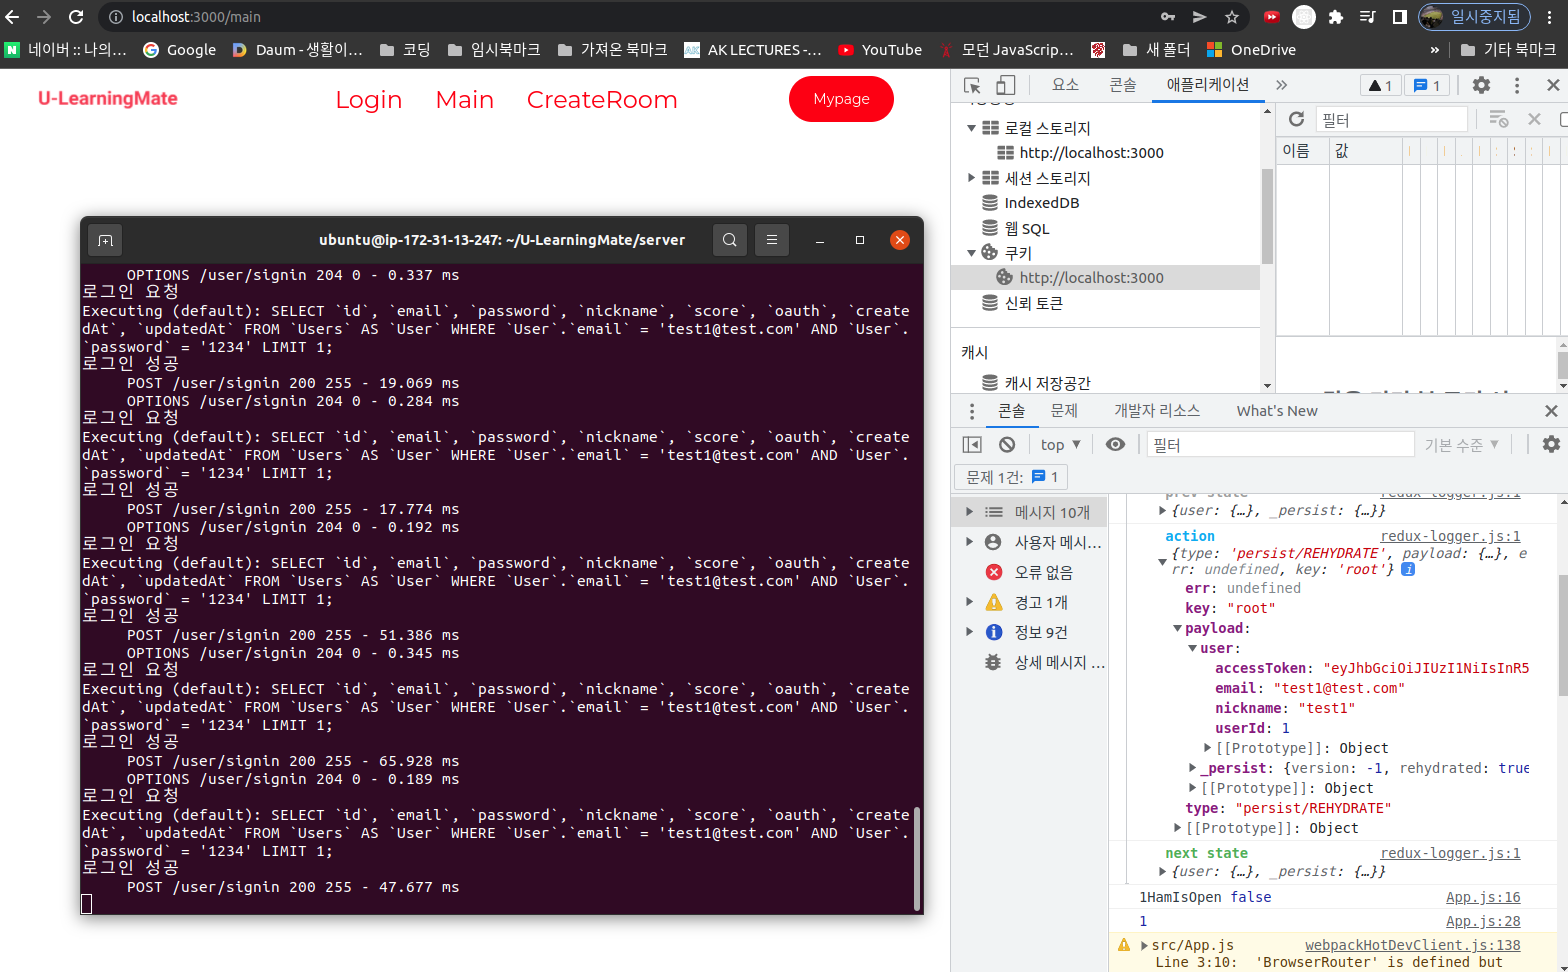Click the inspect element picker icon
Image resolution: width=1568 pixels, height=972 pixels.
[x=972, y=85]
